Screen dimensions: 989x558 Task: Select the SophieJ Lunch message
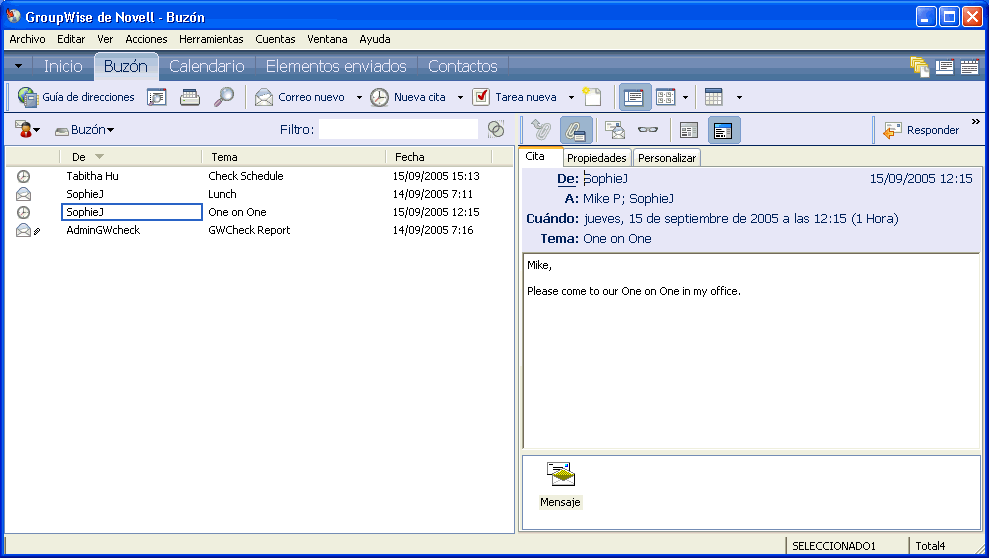[259, 194]
